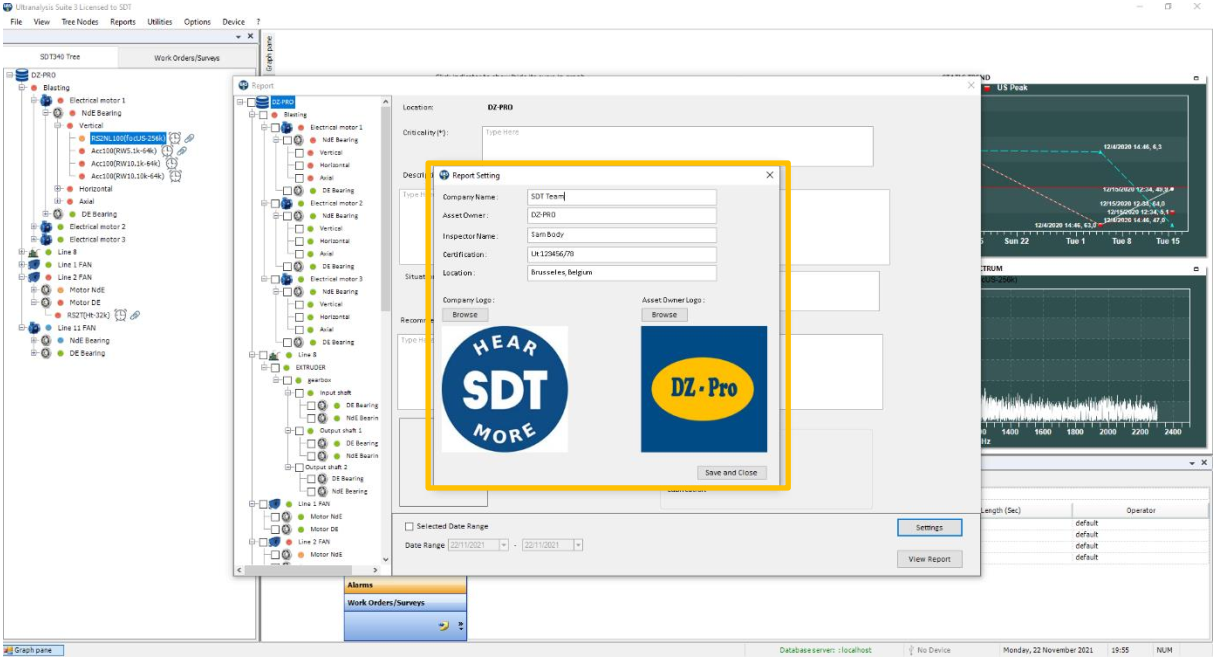The height and width of the screenshot is (660, 1215).
Task: Tick the Blasting checkbox in Report tree
Action: click(263, 115)
